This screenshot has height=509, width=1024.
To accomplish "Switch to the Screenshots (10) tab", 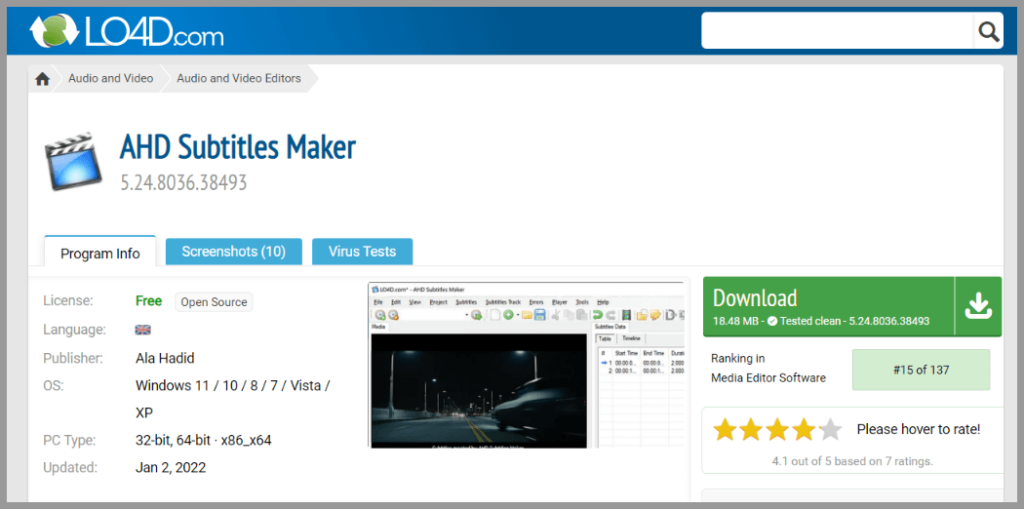I will pyautogui.click(x=234, y=252).
